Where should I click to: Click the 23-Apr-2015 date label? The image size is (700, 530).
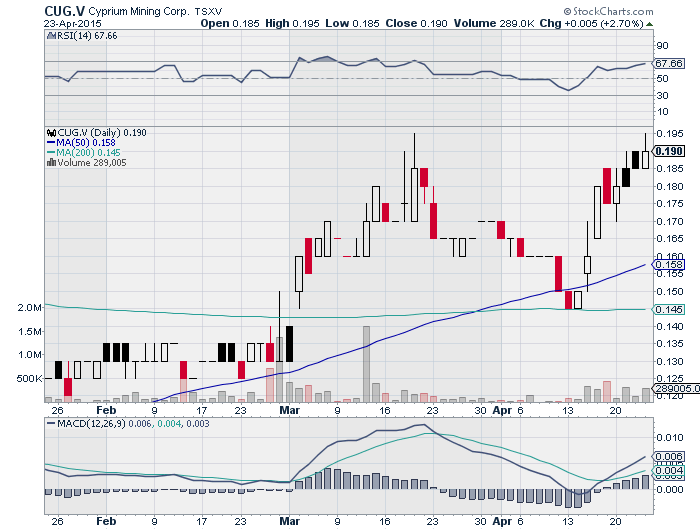point(73,24)
